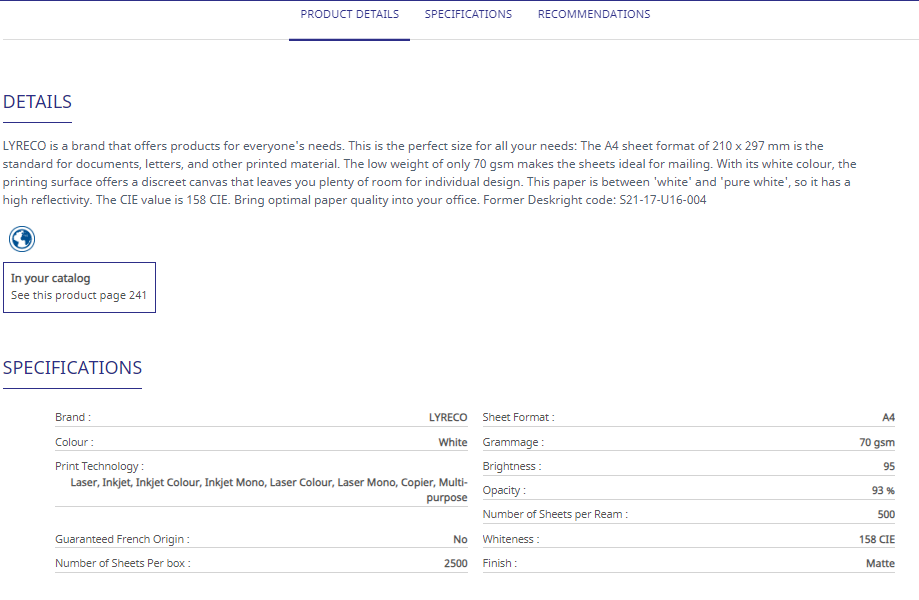Click the Sheet Format value 'A4'
This screenshot has height=600, width=919.
coord(889,417)
